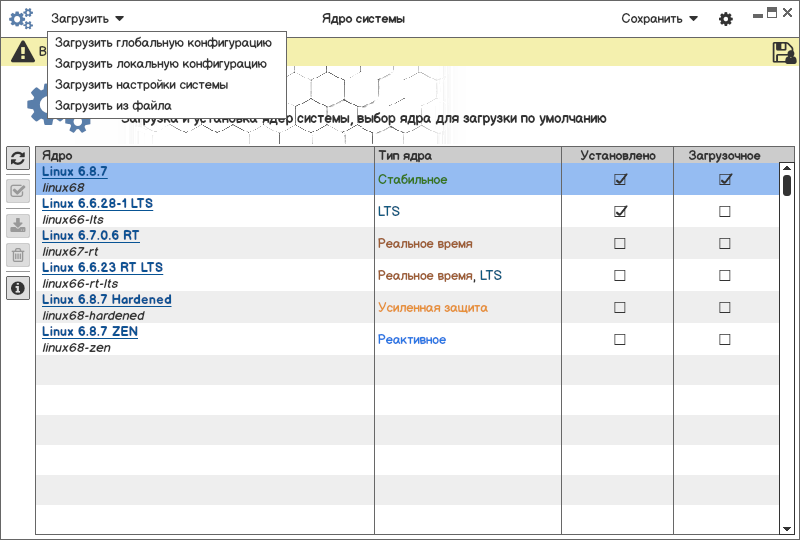Choose Загрузить глобальную конфигурацию
800x540 pixels.
(163, 43)
